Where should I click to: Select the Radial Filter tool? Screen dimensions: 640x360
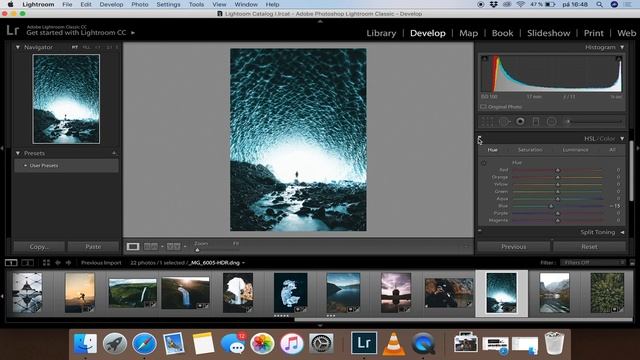[x=551, y=122]
